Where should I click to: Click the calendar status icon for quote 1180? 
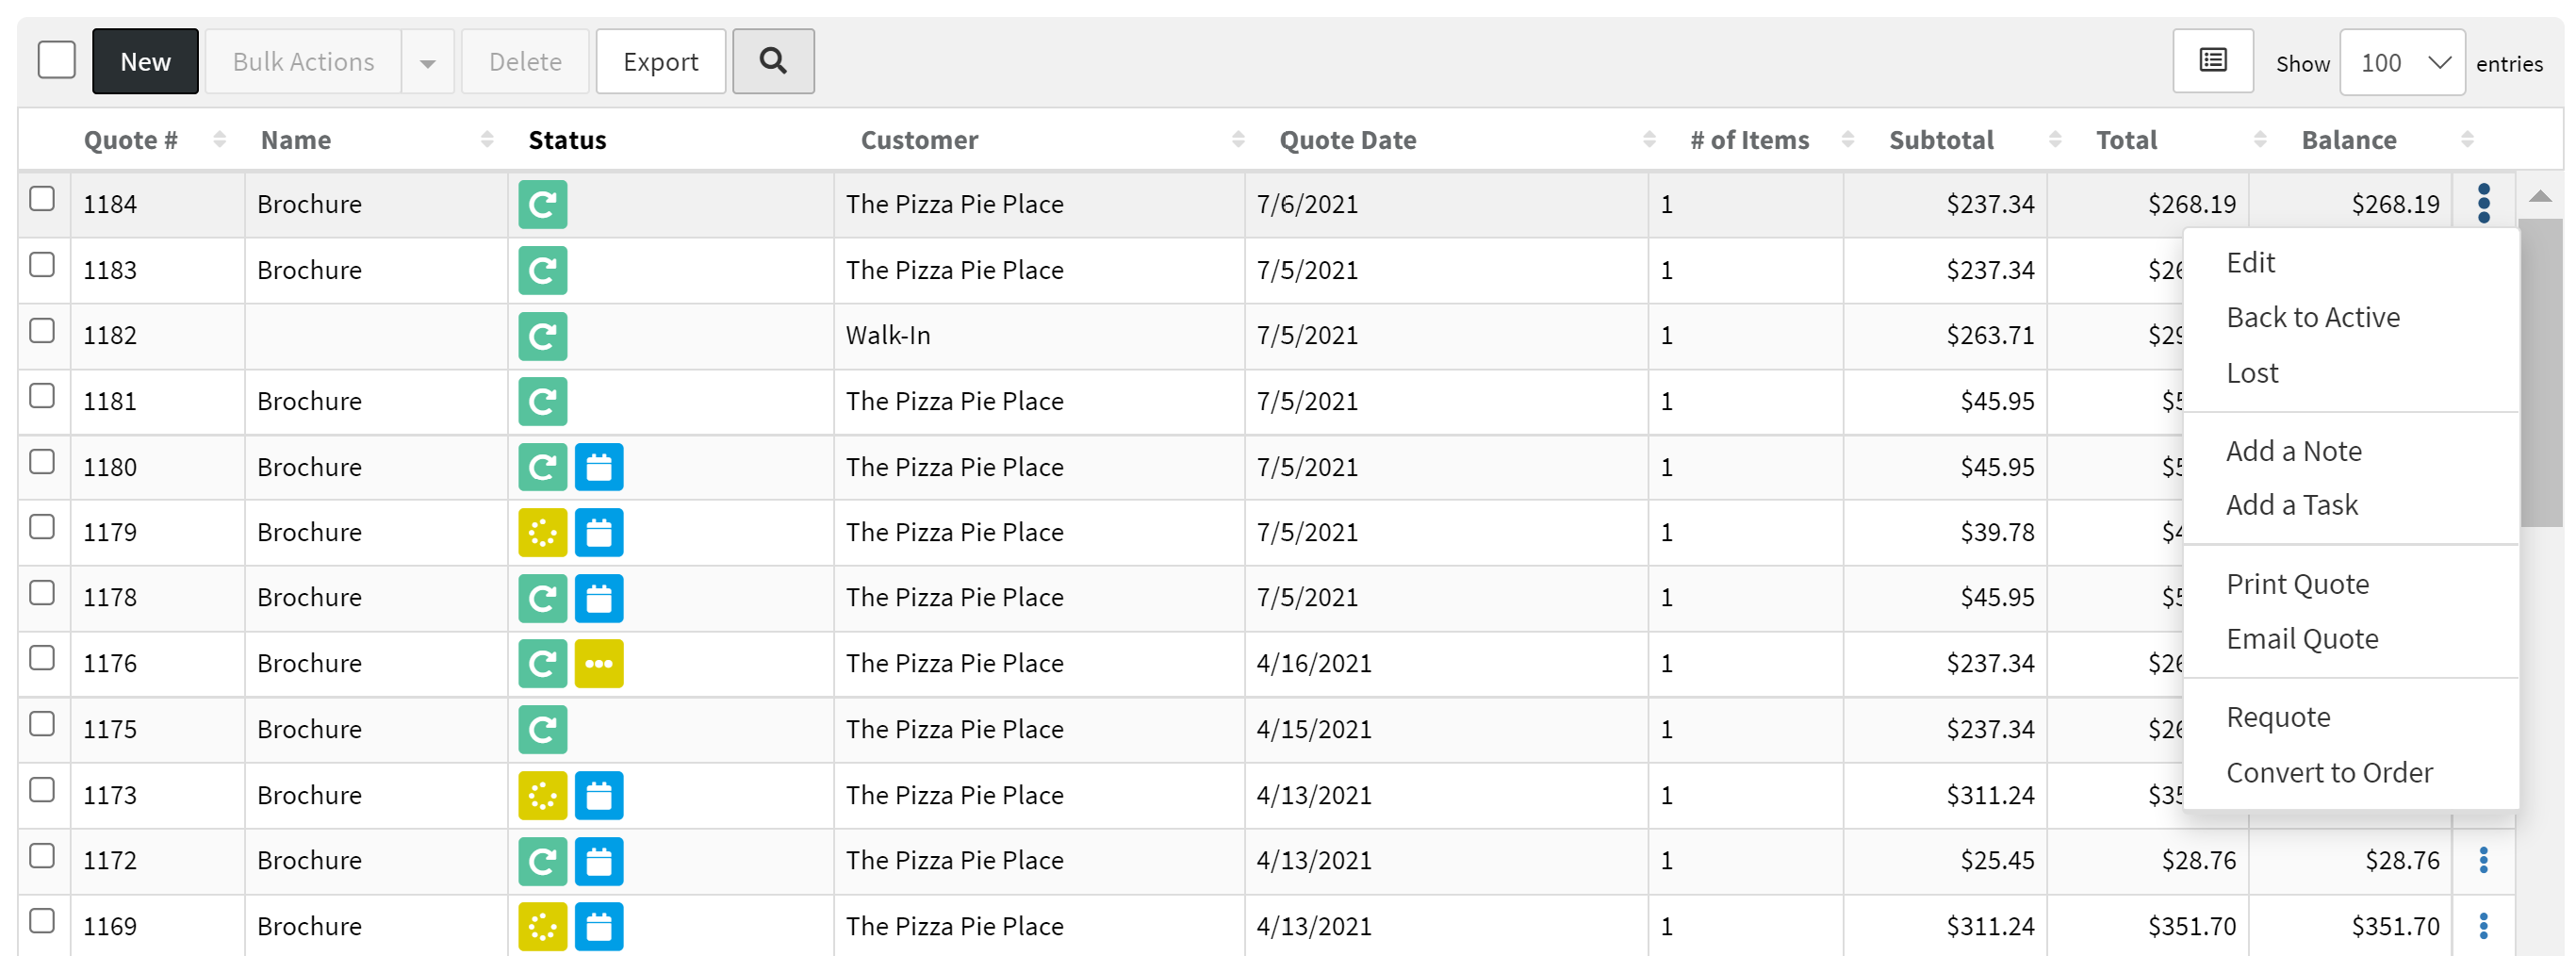(598, 467)
